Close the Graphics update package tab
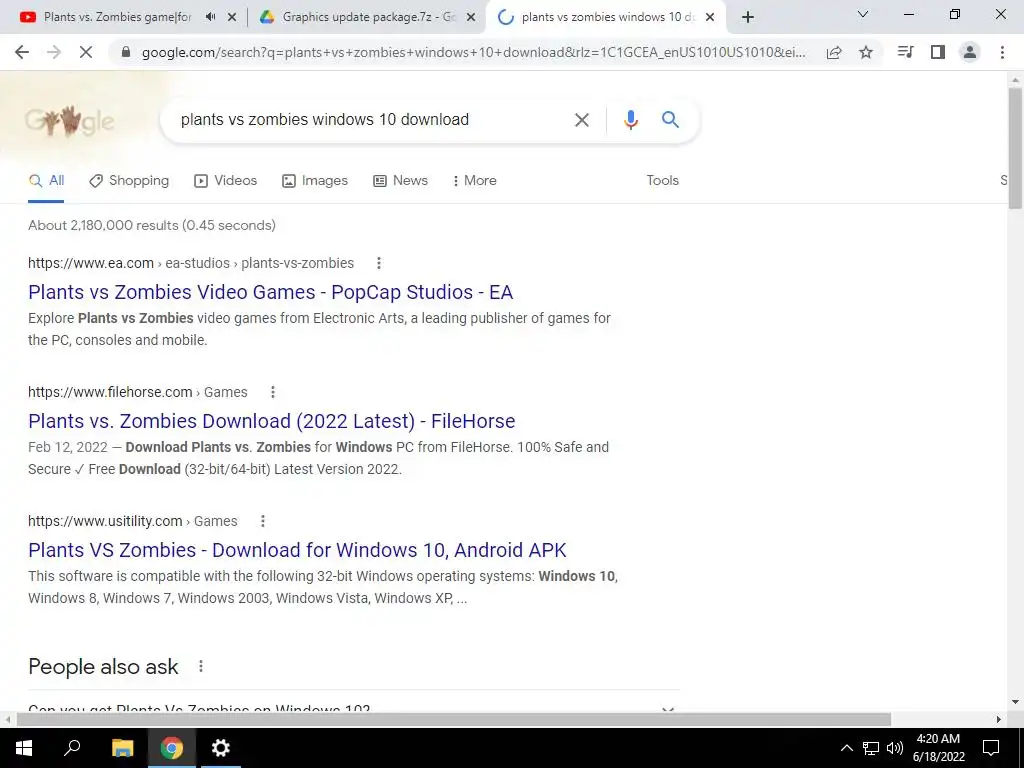 471,18
